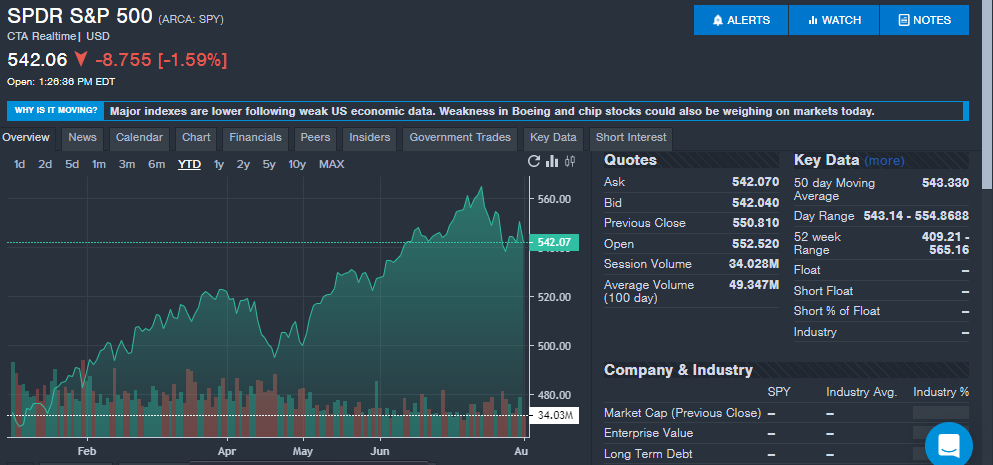Click the Long Term Debt row label
The width and height of the screenshot is (993, 465).
[x=648, y=454]
